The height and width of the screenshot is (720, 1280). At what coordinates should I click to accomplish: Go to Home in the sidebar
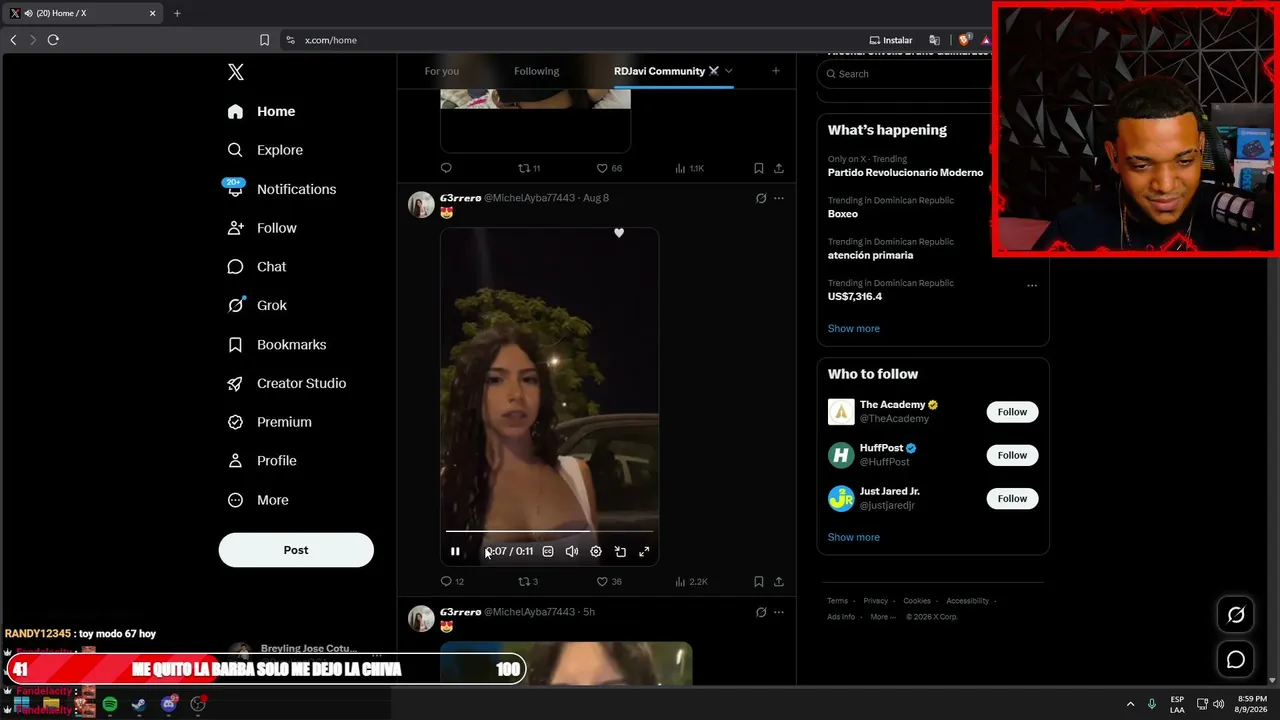point(261,111)
